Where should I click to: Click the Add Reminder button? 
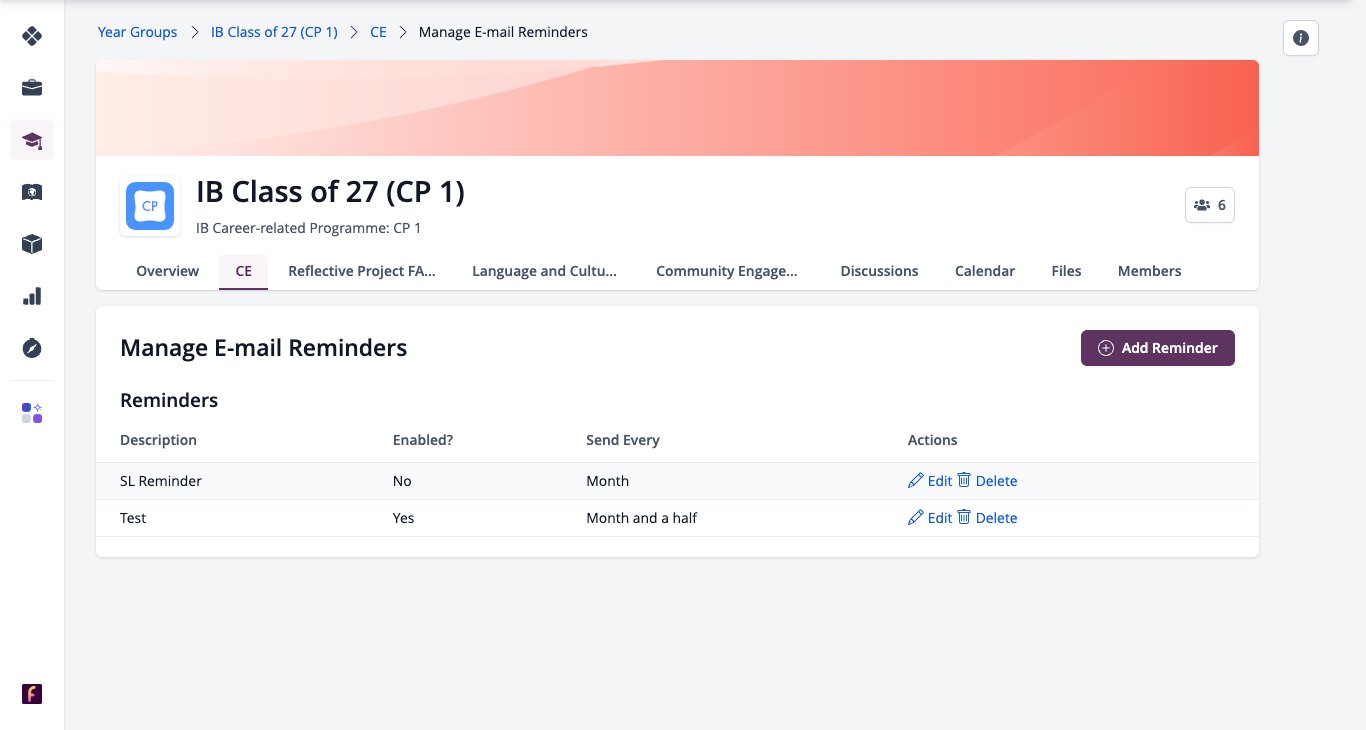tap(1157, 348)
